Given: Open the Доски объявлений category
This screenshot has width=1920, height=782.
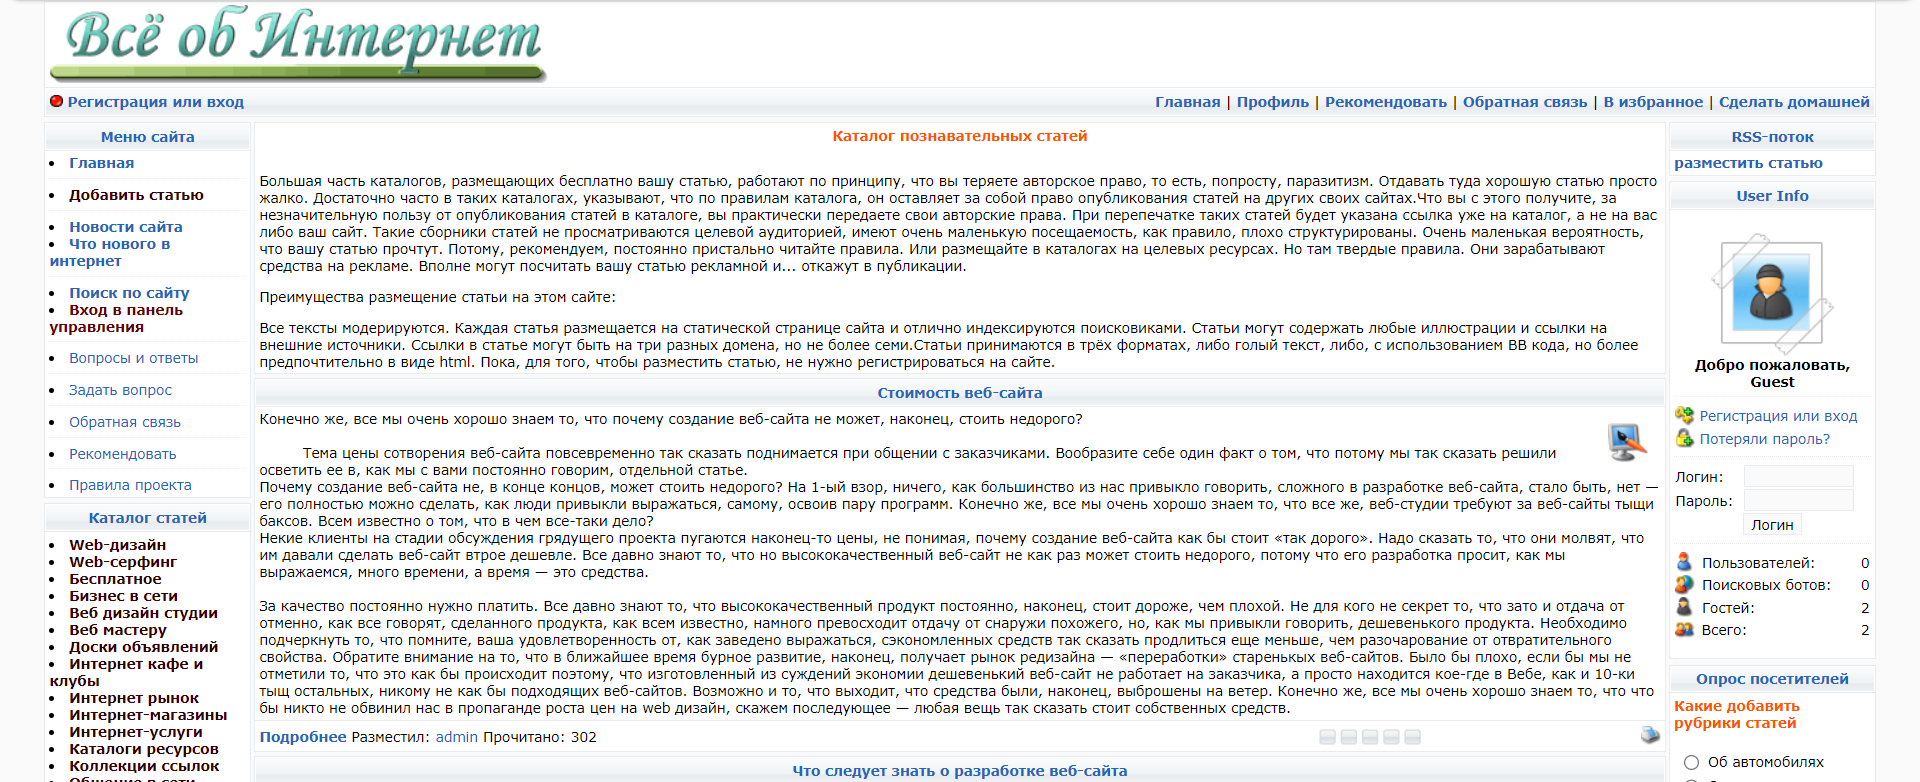Looking at the screenshot, I should (x=143, y=647).
